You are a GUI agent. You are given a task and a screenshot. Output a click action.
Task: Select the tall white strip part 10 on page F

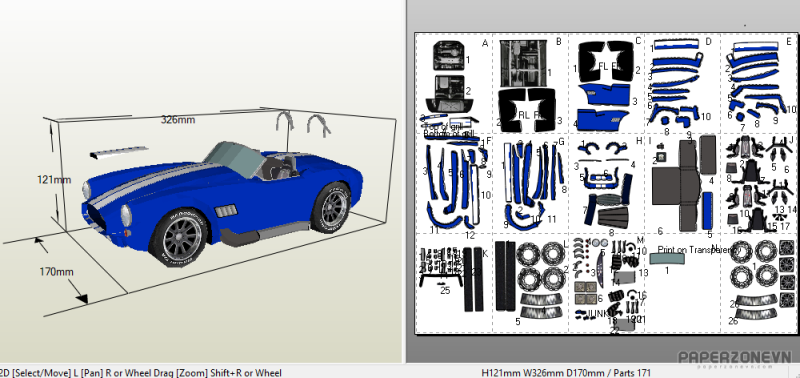[475, 195]
